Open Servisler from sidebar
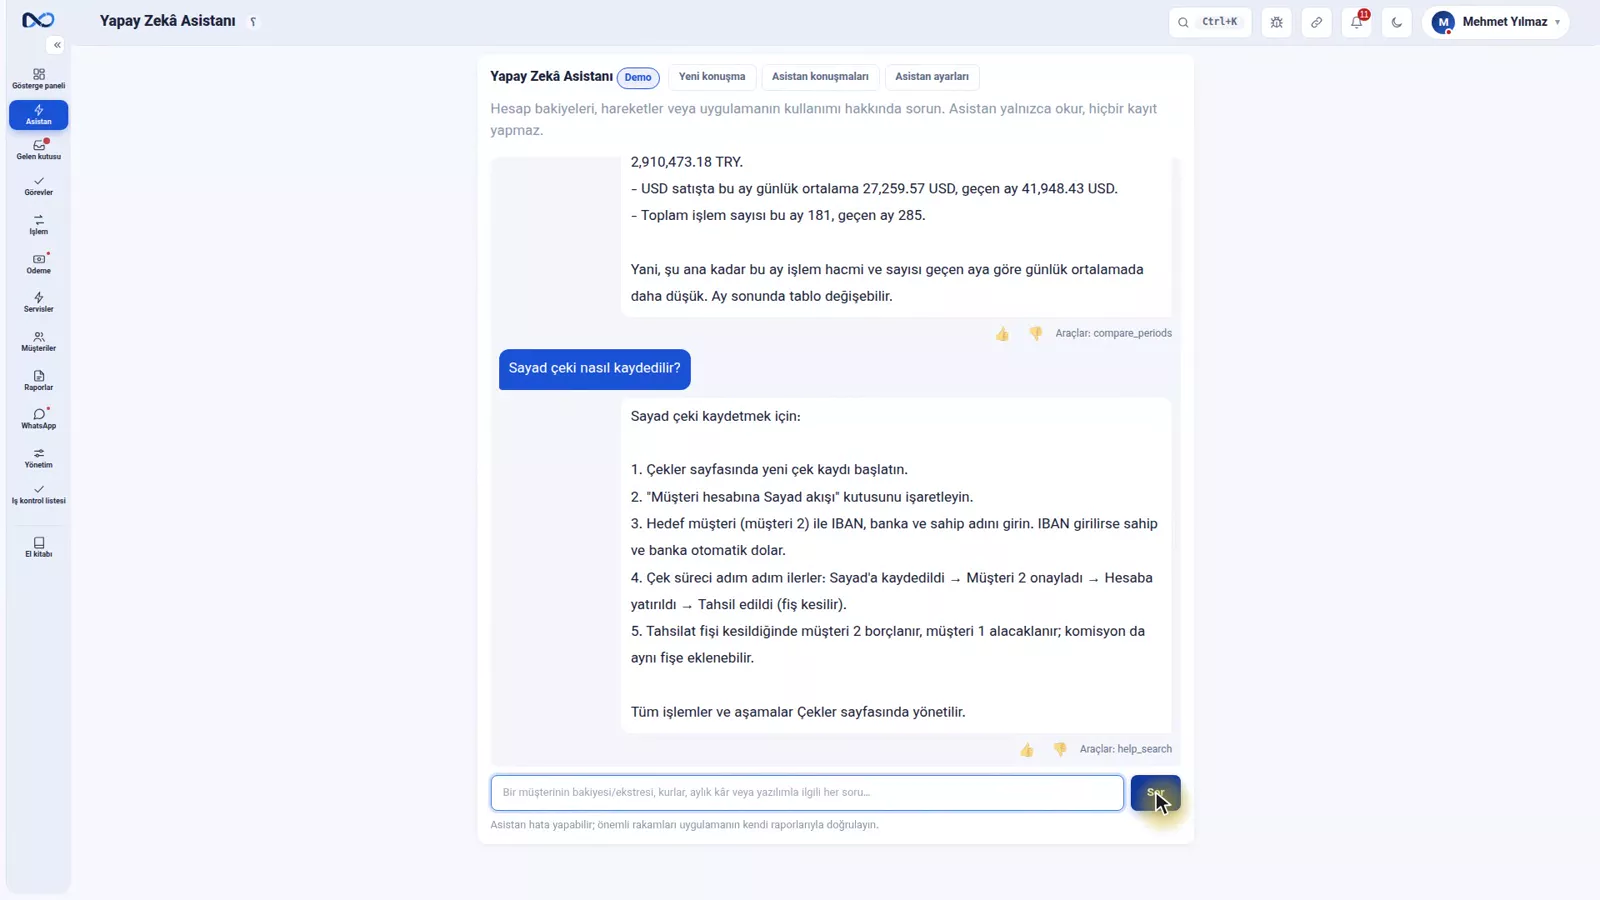This screenshot has height=900, width=1600. [x=39, y=303]
